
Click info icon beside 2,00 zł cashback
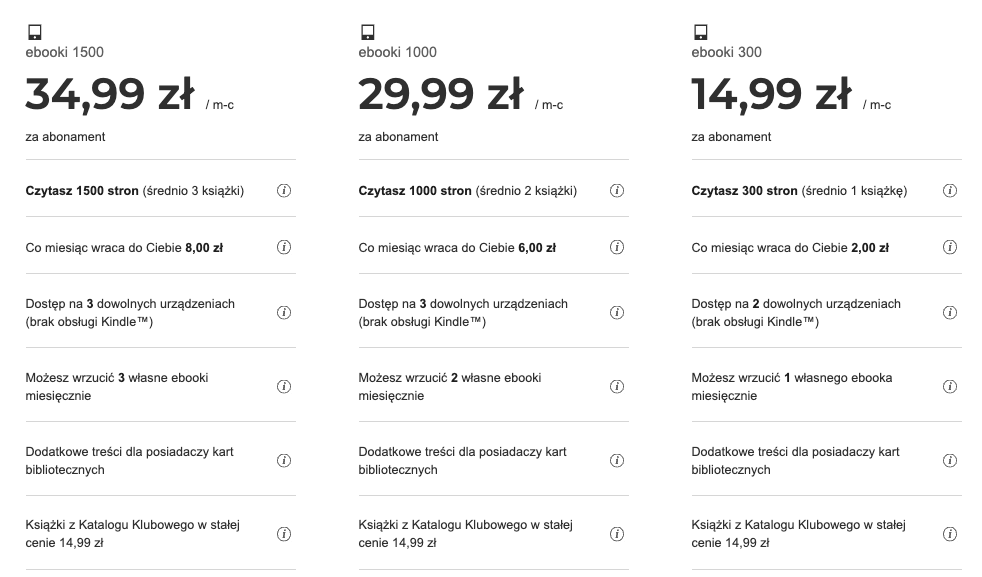[950, 247]
